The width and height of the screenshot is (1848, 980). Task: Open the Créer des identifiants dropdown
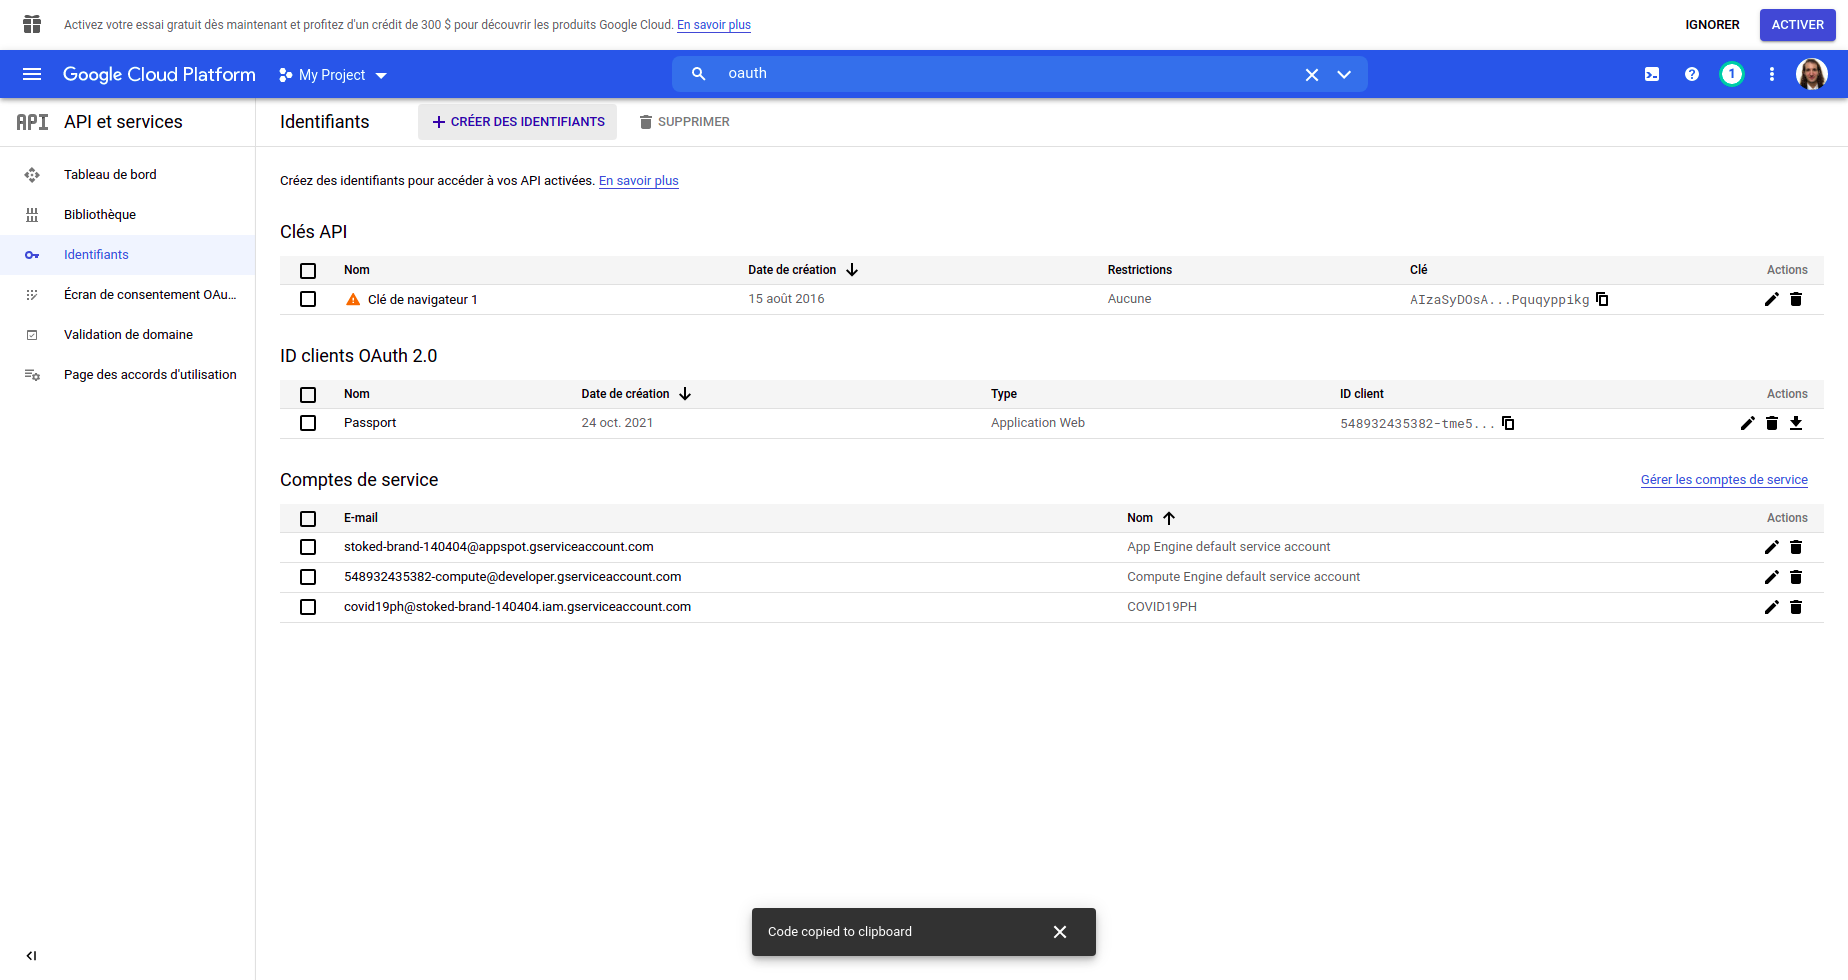[518, 122]
